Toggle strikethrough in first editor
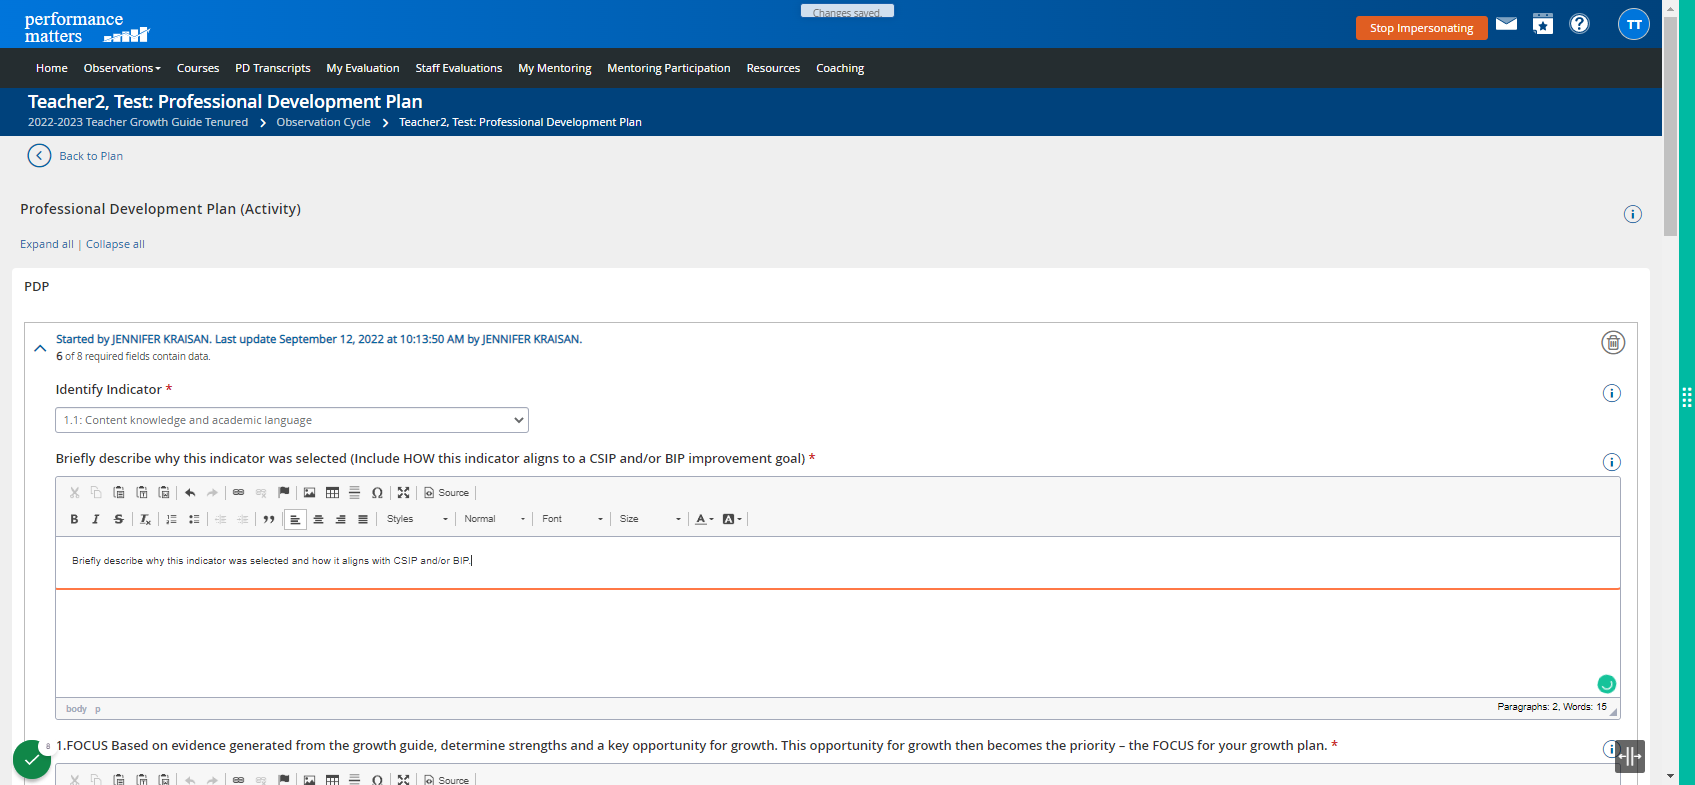1695x785 pixels. (119, 519)
